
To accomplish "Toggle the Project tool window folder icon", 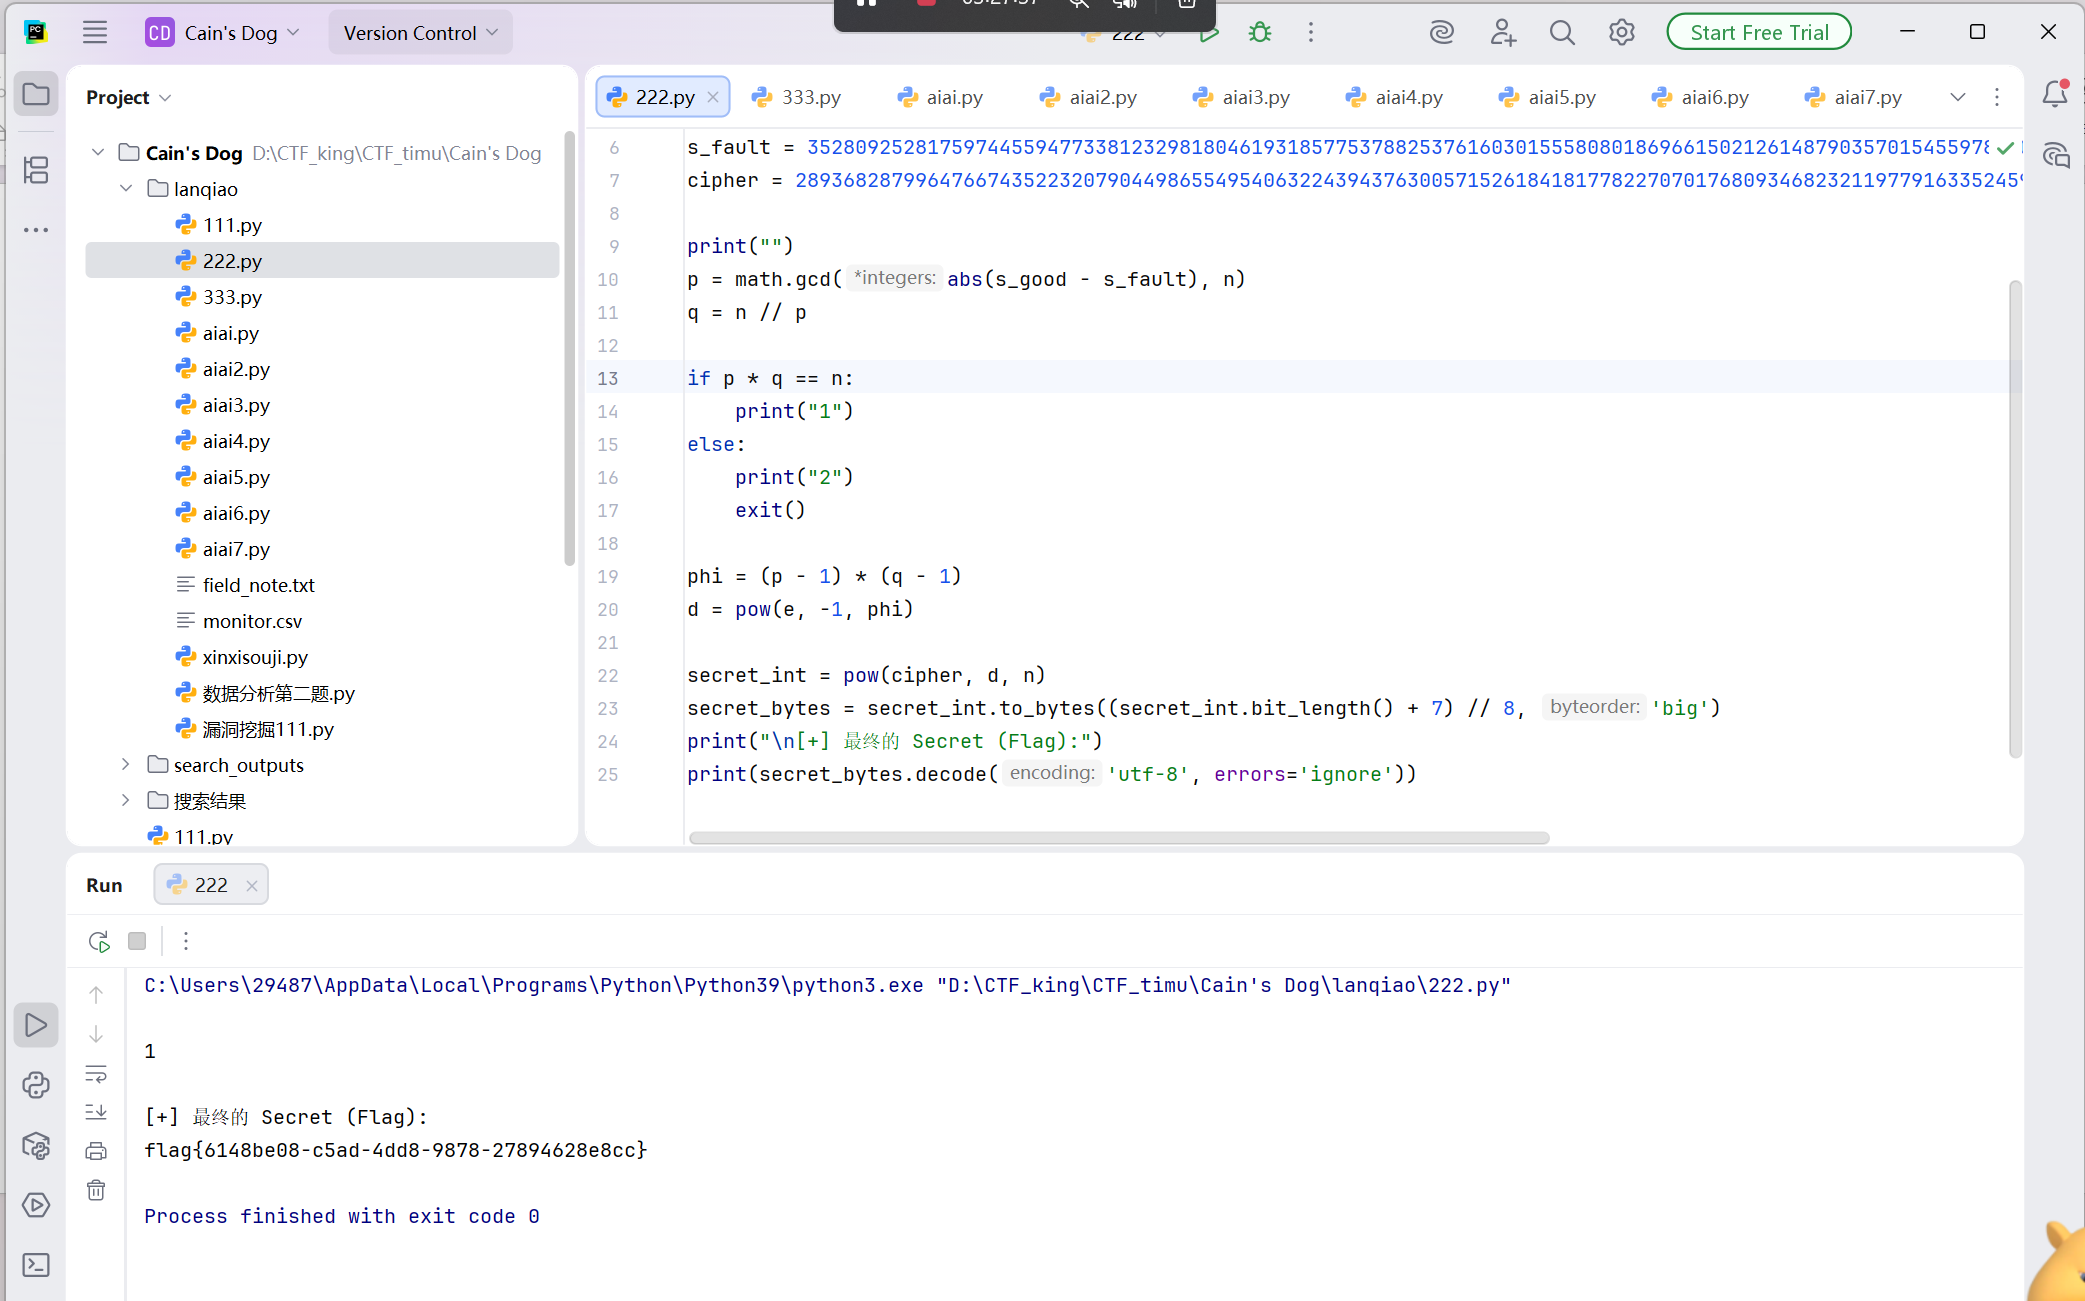I will [x=36, y=95].
